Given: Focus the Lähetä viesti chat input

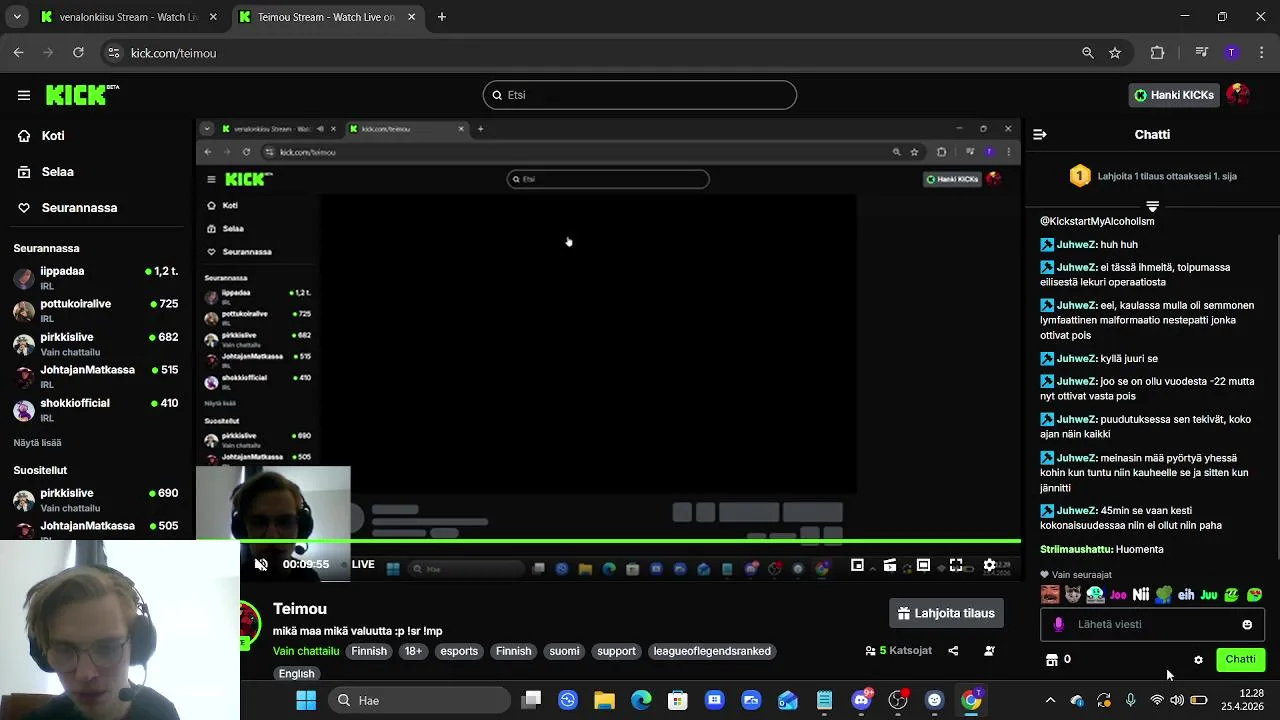Looking at the screenshot, I should 1152,625.
